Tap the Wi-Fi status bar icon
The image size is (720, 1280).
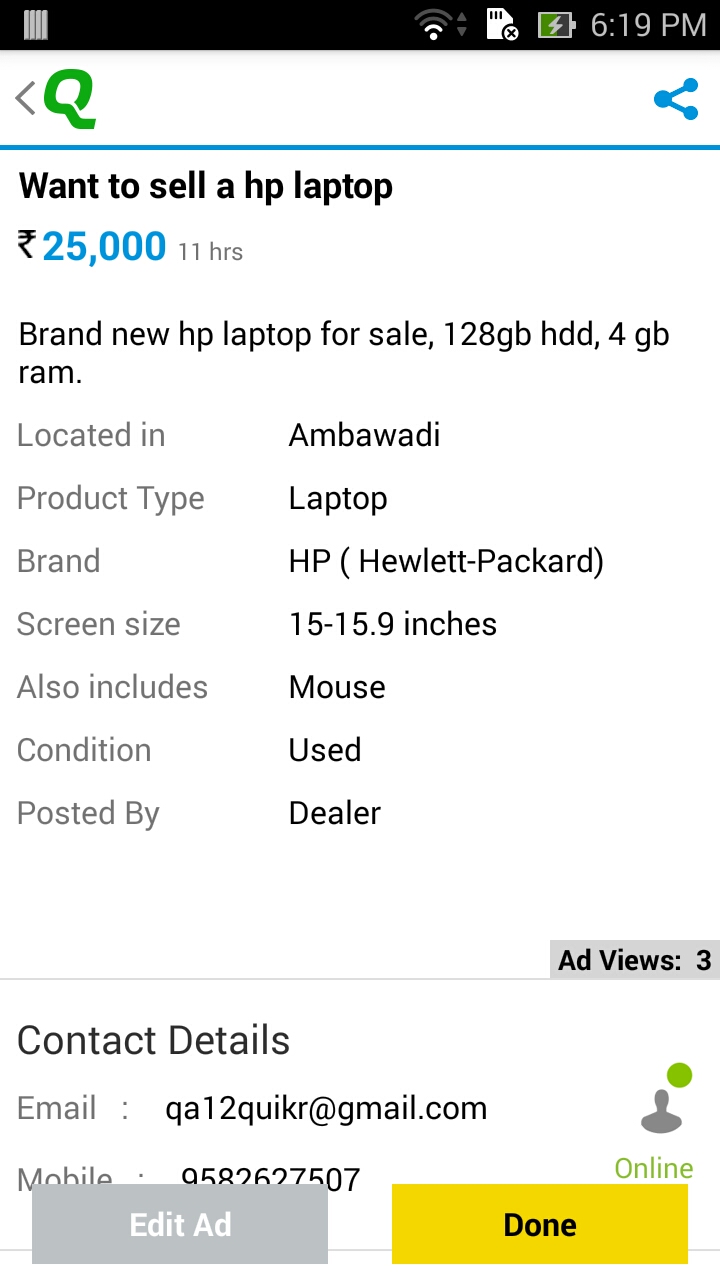(433, 24)
